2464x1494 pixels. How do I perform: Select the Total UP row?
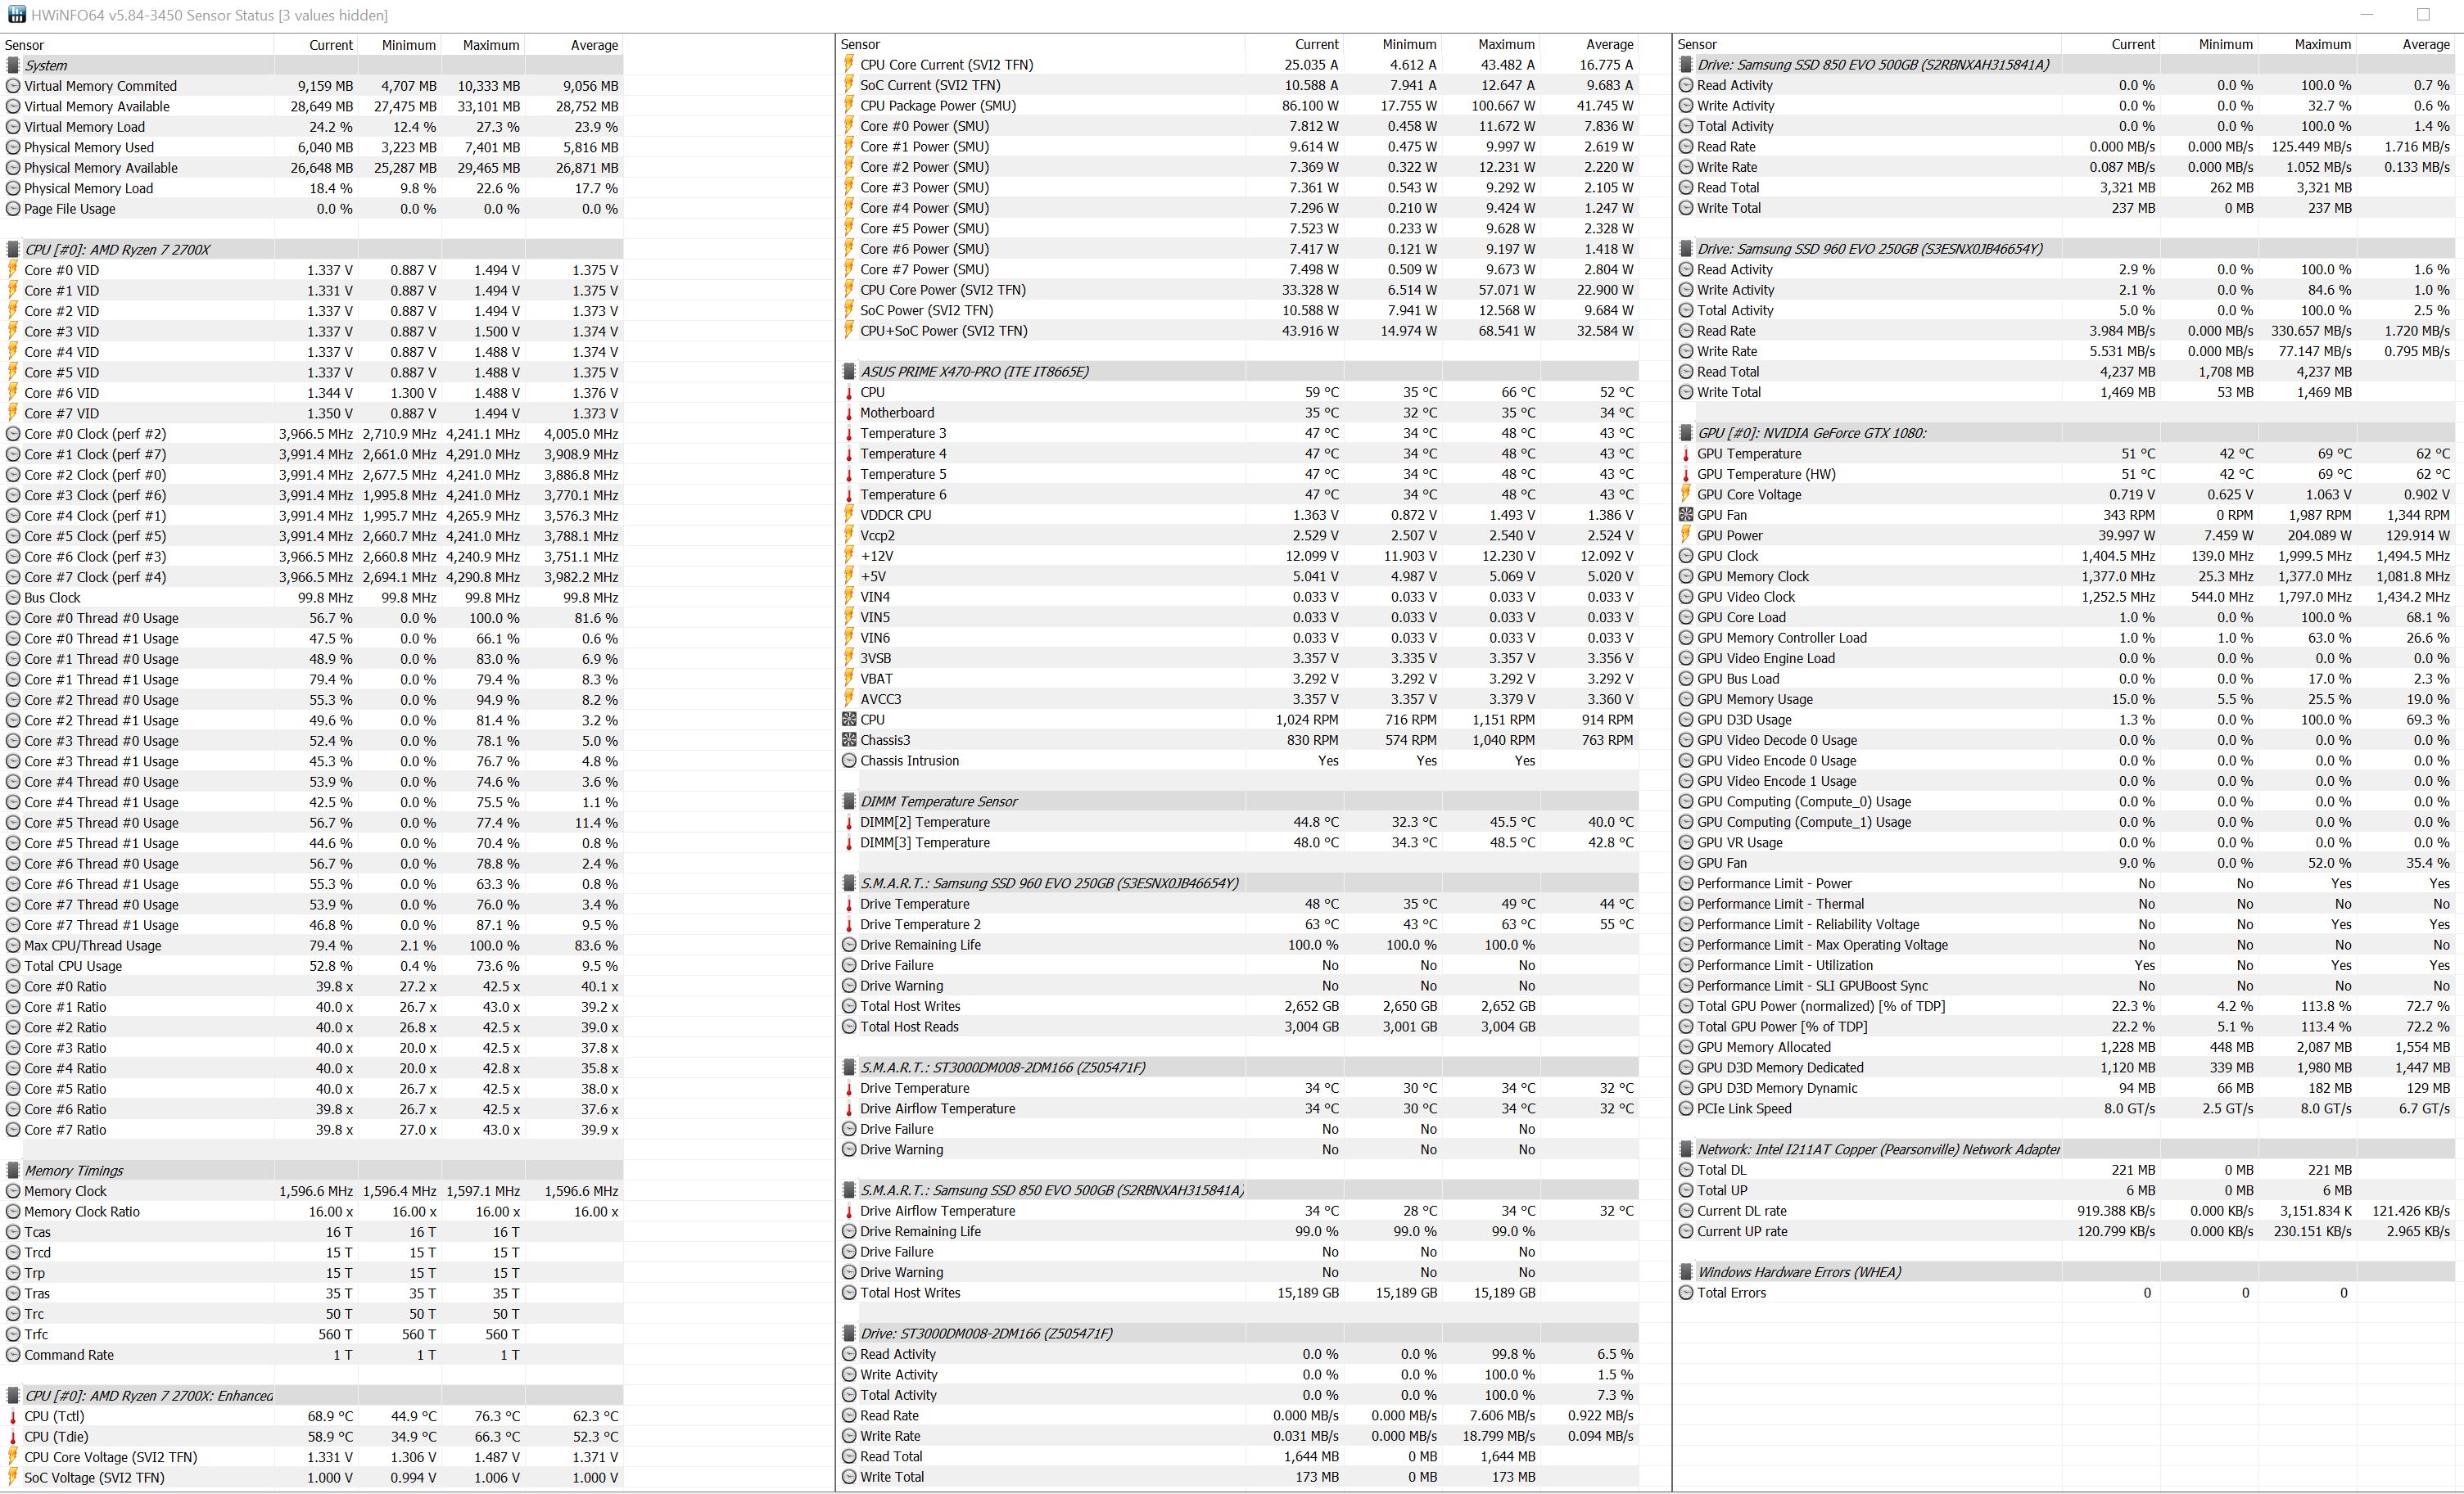coord(2066,1190)
